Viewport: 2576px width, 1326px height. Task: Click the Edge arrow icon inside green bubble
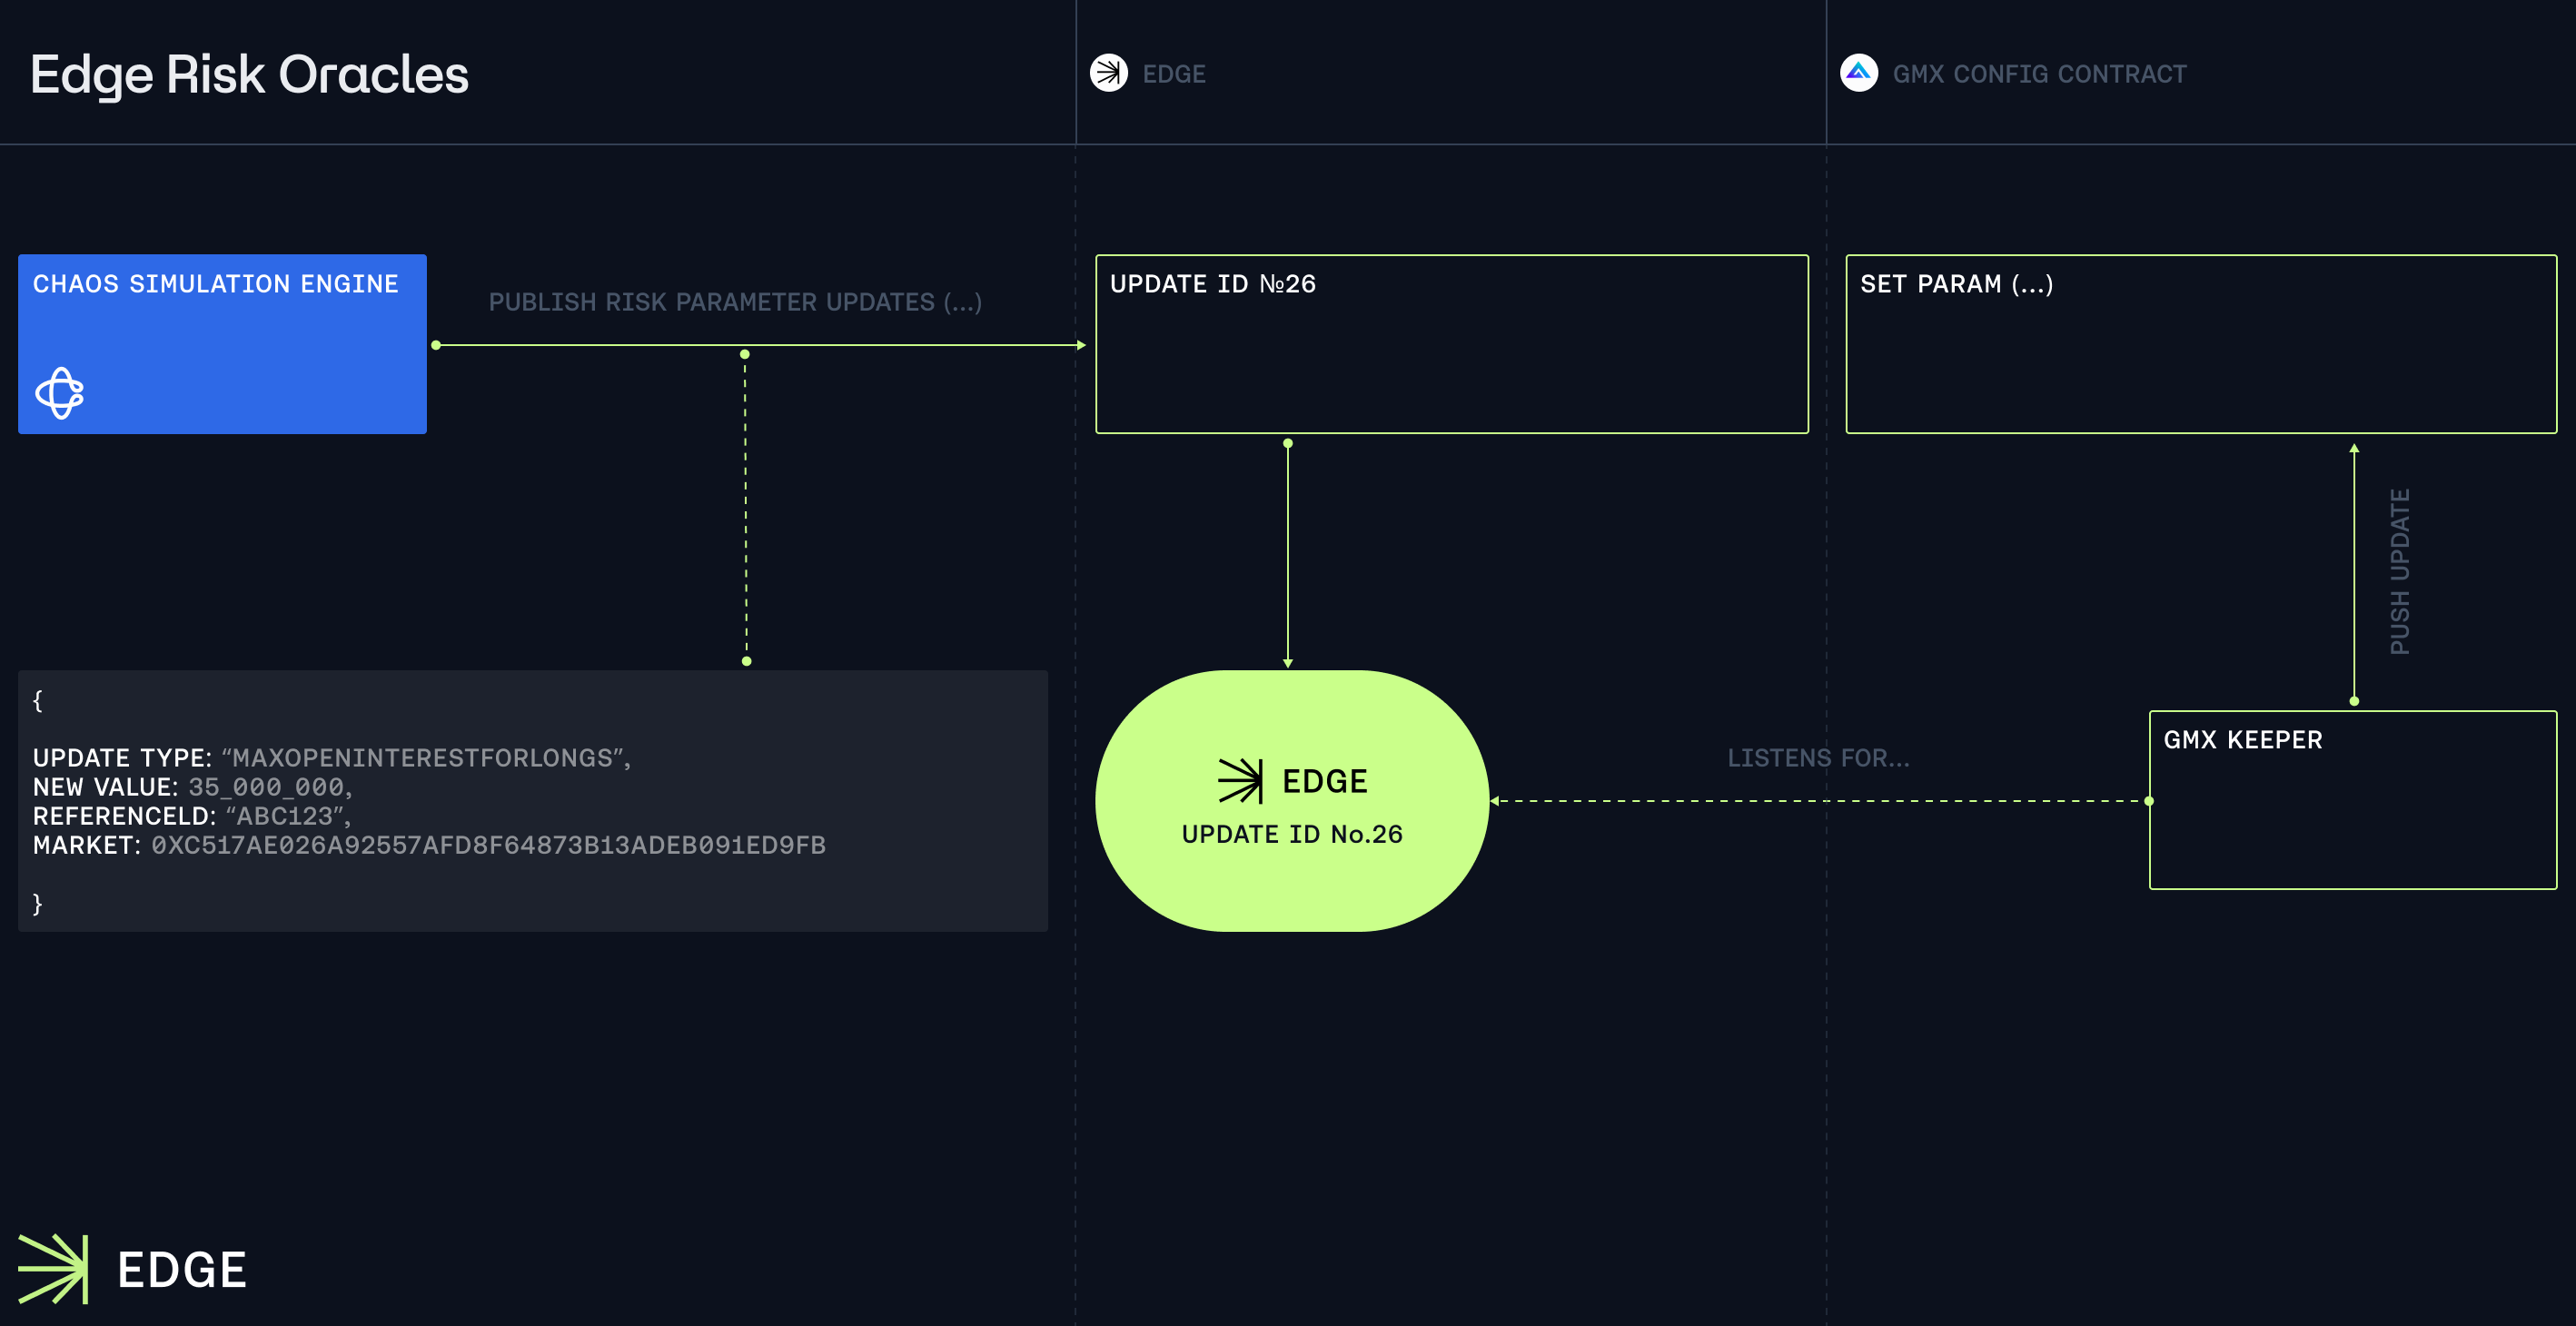point(1240,781)
